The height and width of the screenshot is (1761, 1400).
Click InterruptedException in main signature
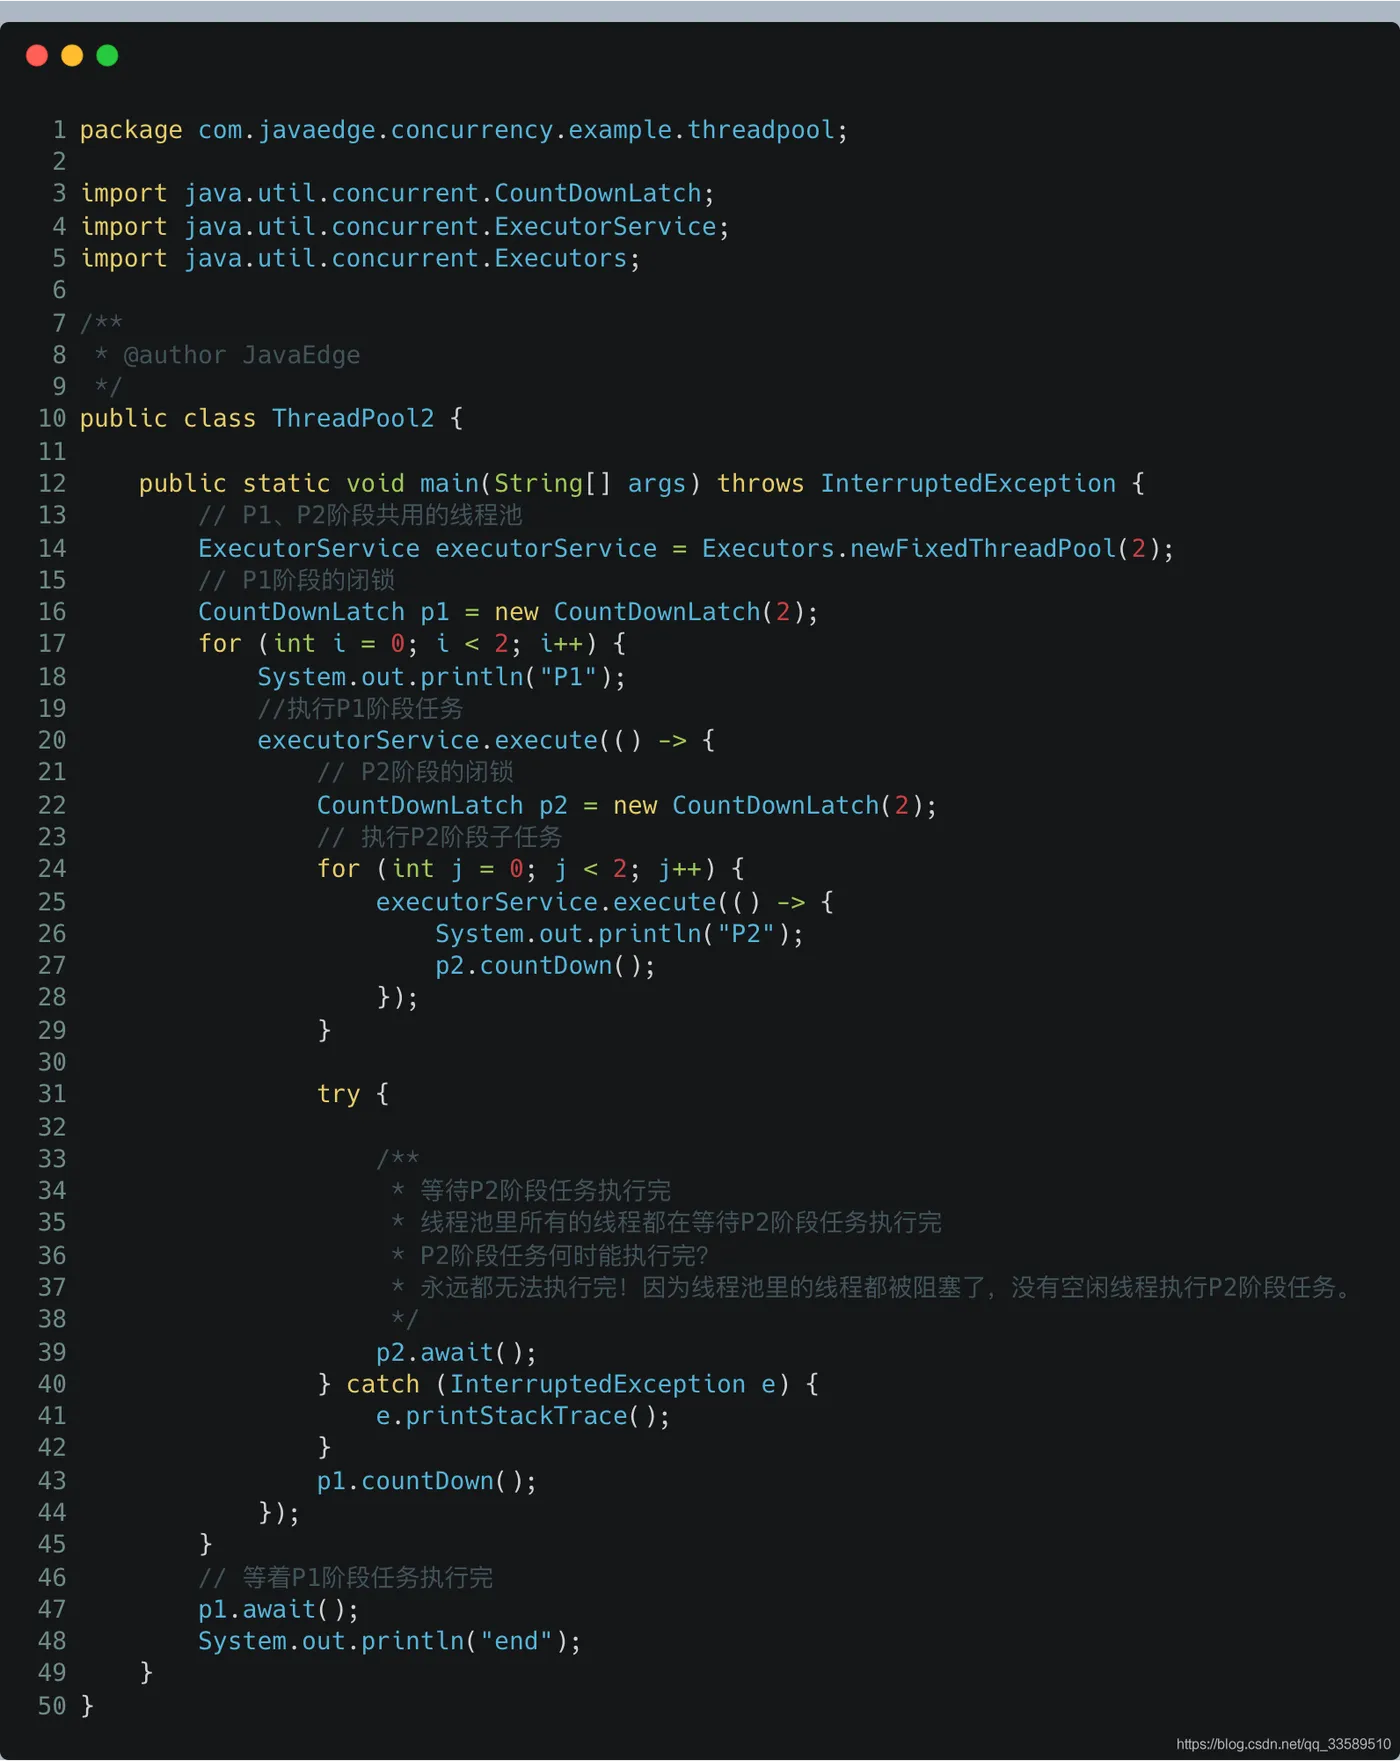pos(968,484)
